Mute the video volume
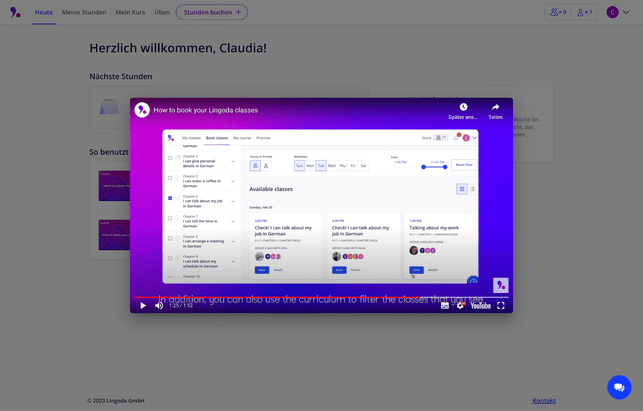 click(x=159, y=305)
